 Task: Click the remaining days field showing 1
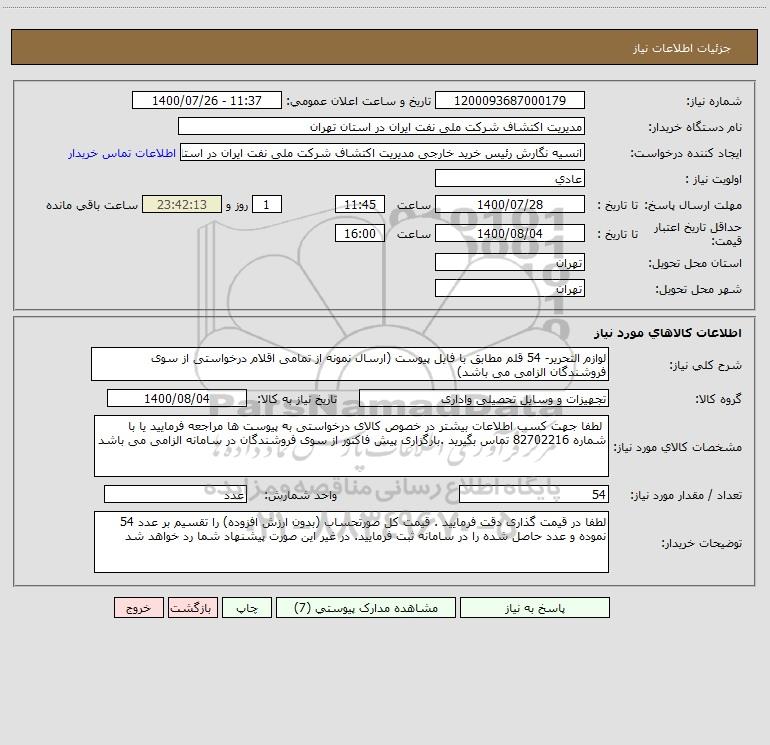point(267,204)
